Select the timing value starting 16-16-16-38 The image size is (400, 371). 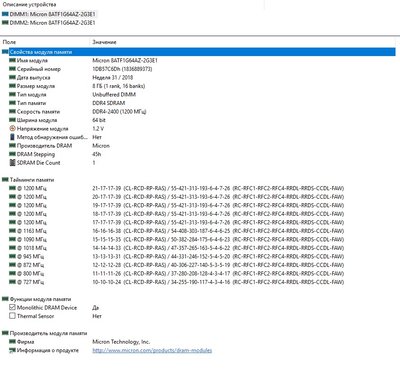(x=218, y=231)
